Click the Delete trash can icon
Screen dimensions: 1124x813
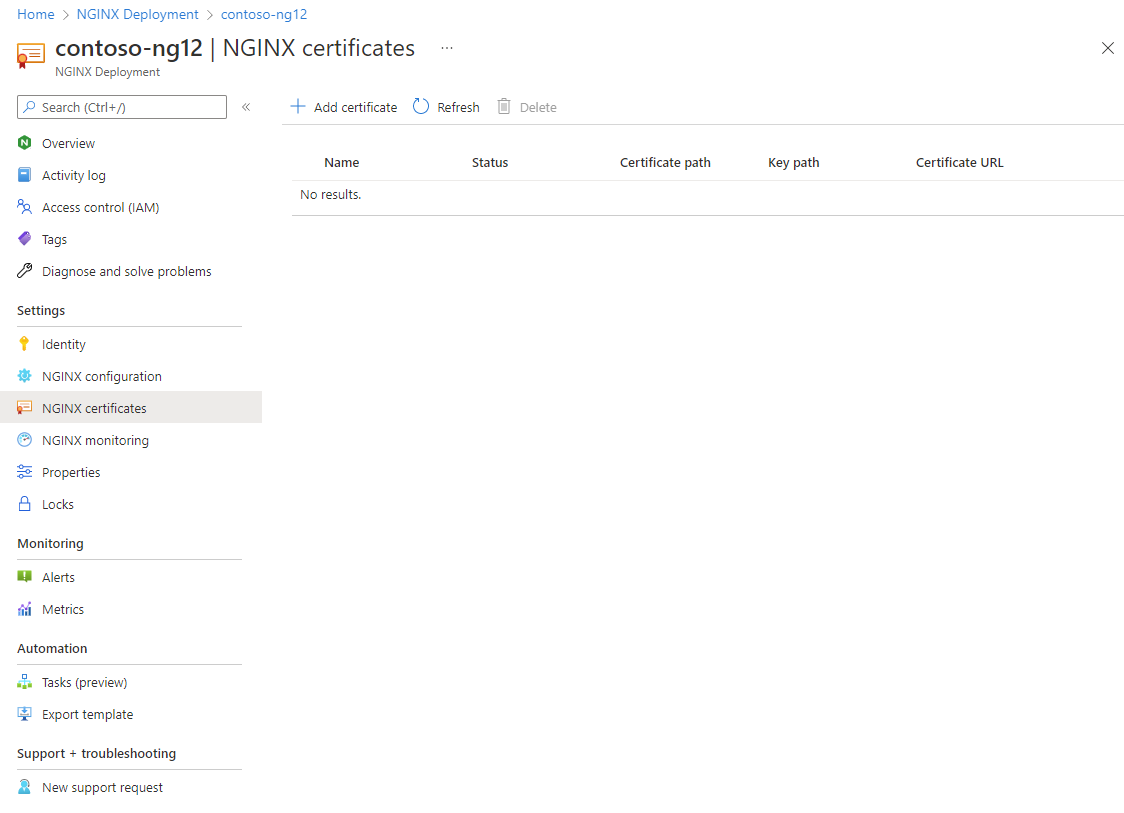[x=504, y=107]
